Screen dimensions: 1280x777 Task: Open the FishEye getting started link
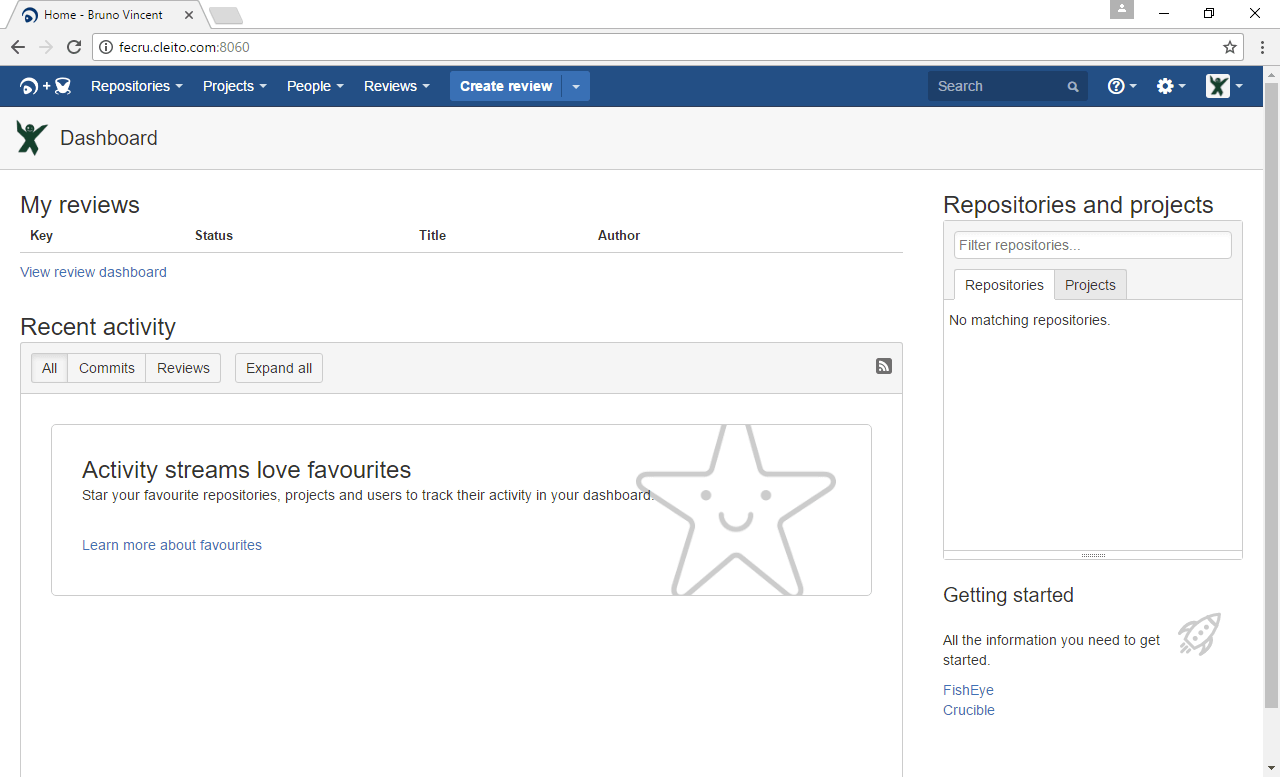coord(968,690)
